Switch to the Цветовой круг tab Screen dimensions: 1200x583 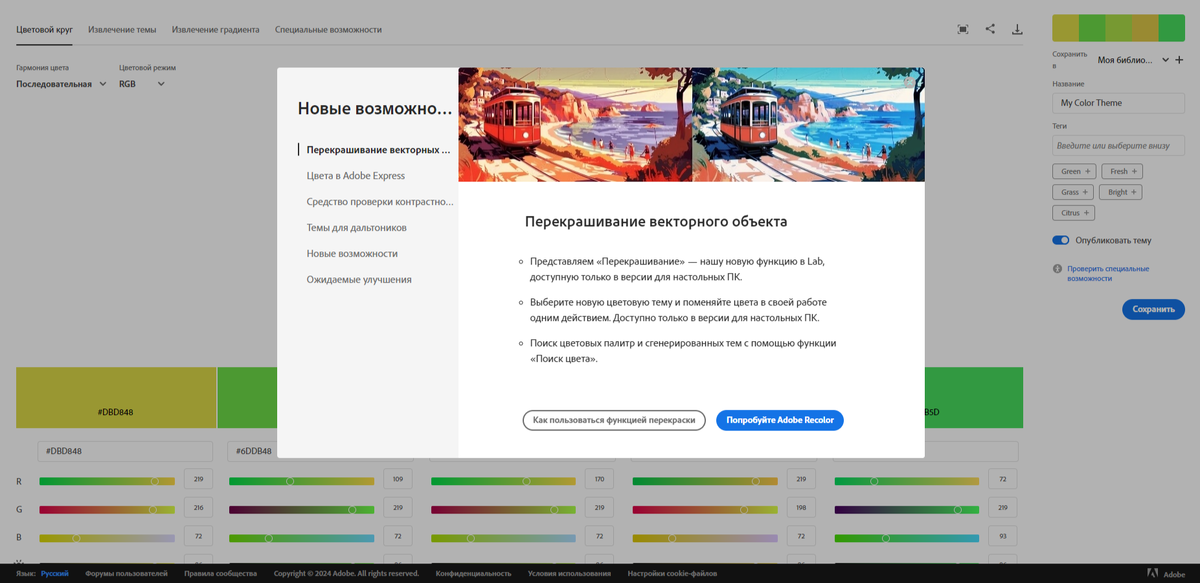click(x=44, y=30)
